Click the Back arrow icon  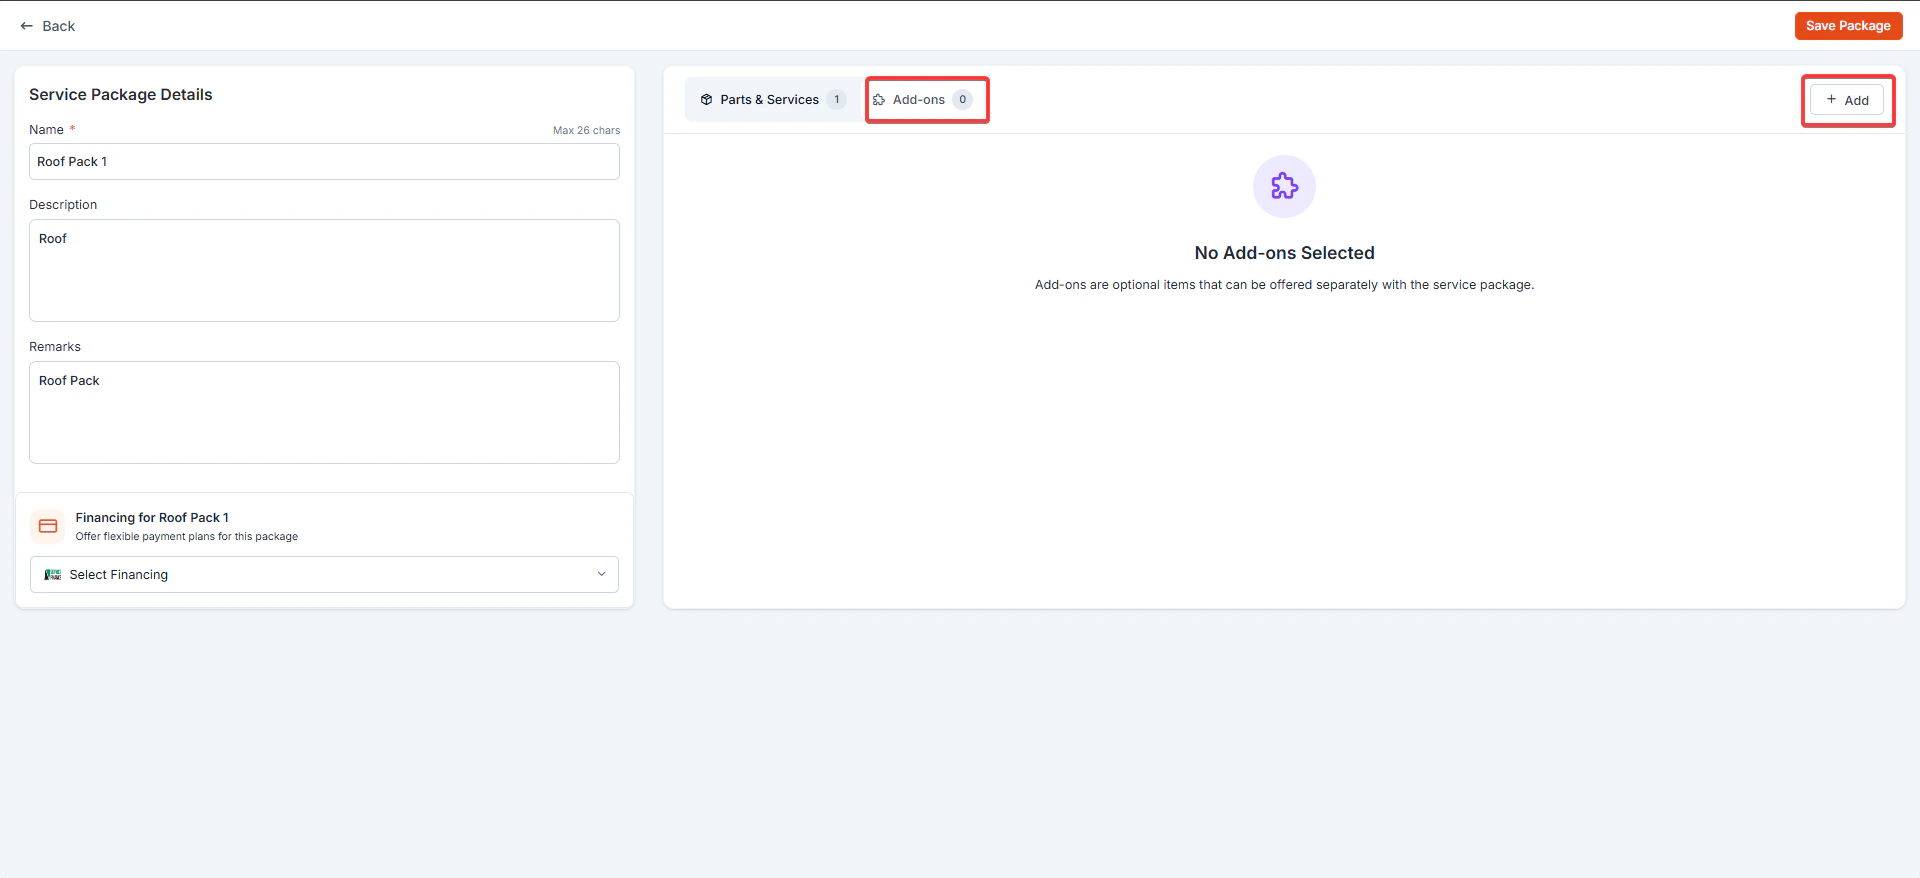[27, 26]
